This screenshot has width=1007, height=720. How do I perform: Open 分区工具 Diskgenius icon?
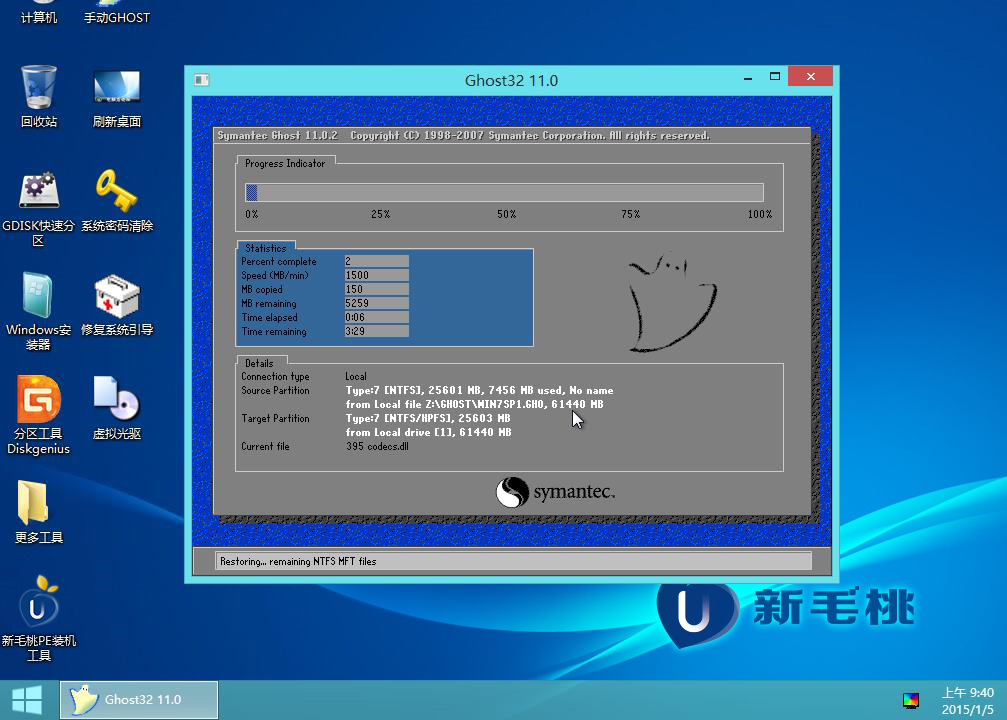[39, 416]
